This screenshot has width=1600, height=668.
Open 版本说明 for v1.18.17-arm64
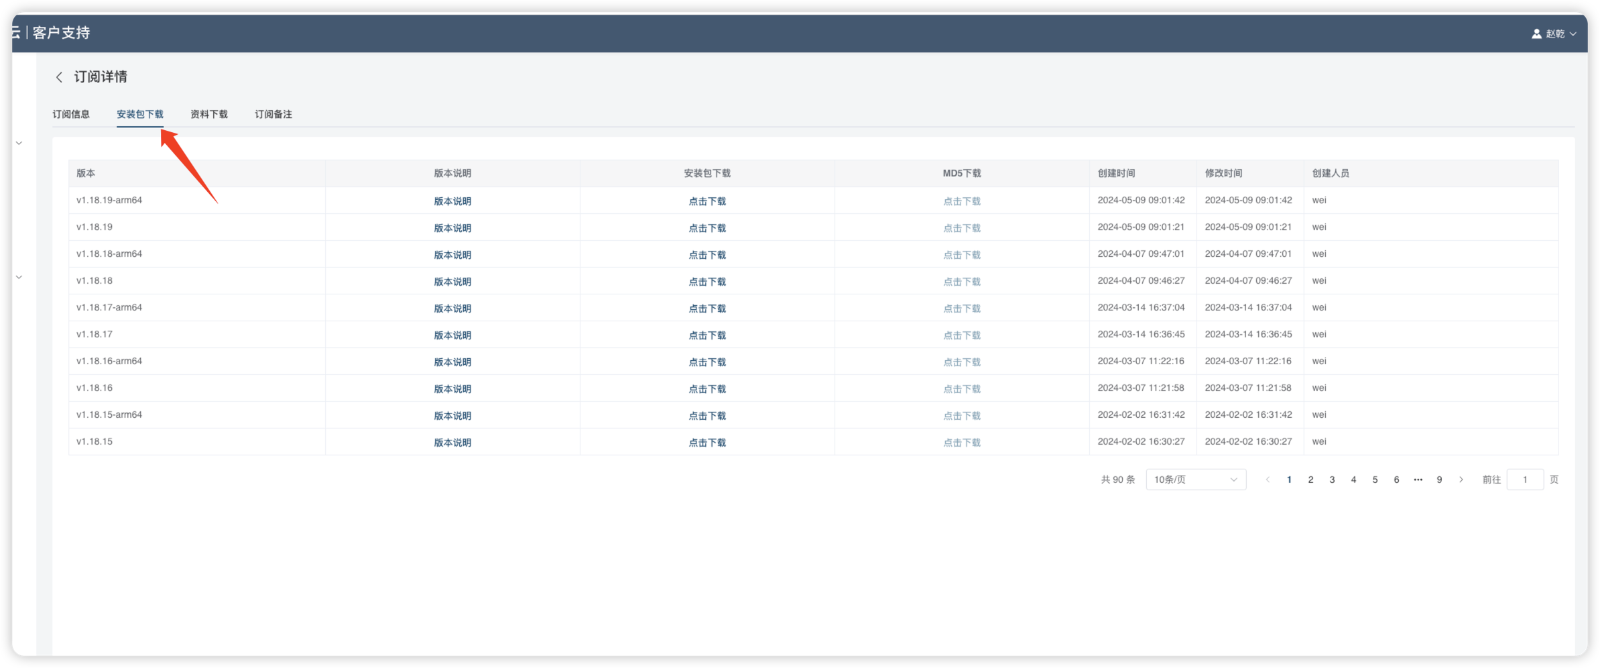coord(452,309)
